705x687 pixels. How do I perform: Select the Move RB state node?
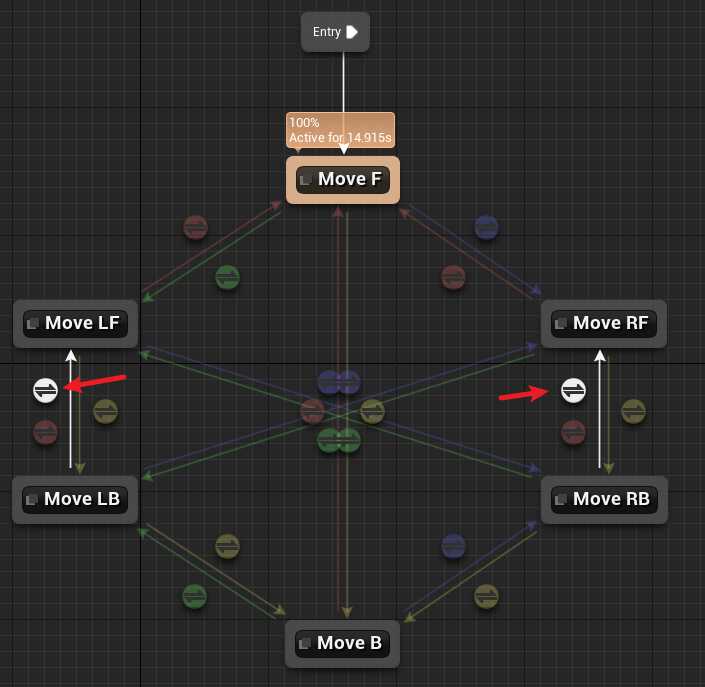[604, 500]
